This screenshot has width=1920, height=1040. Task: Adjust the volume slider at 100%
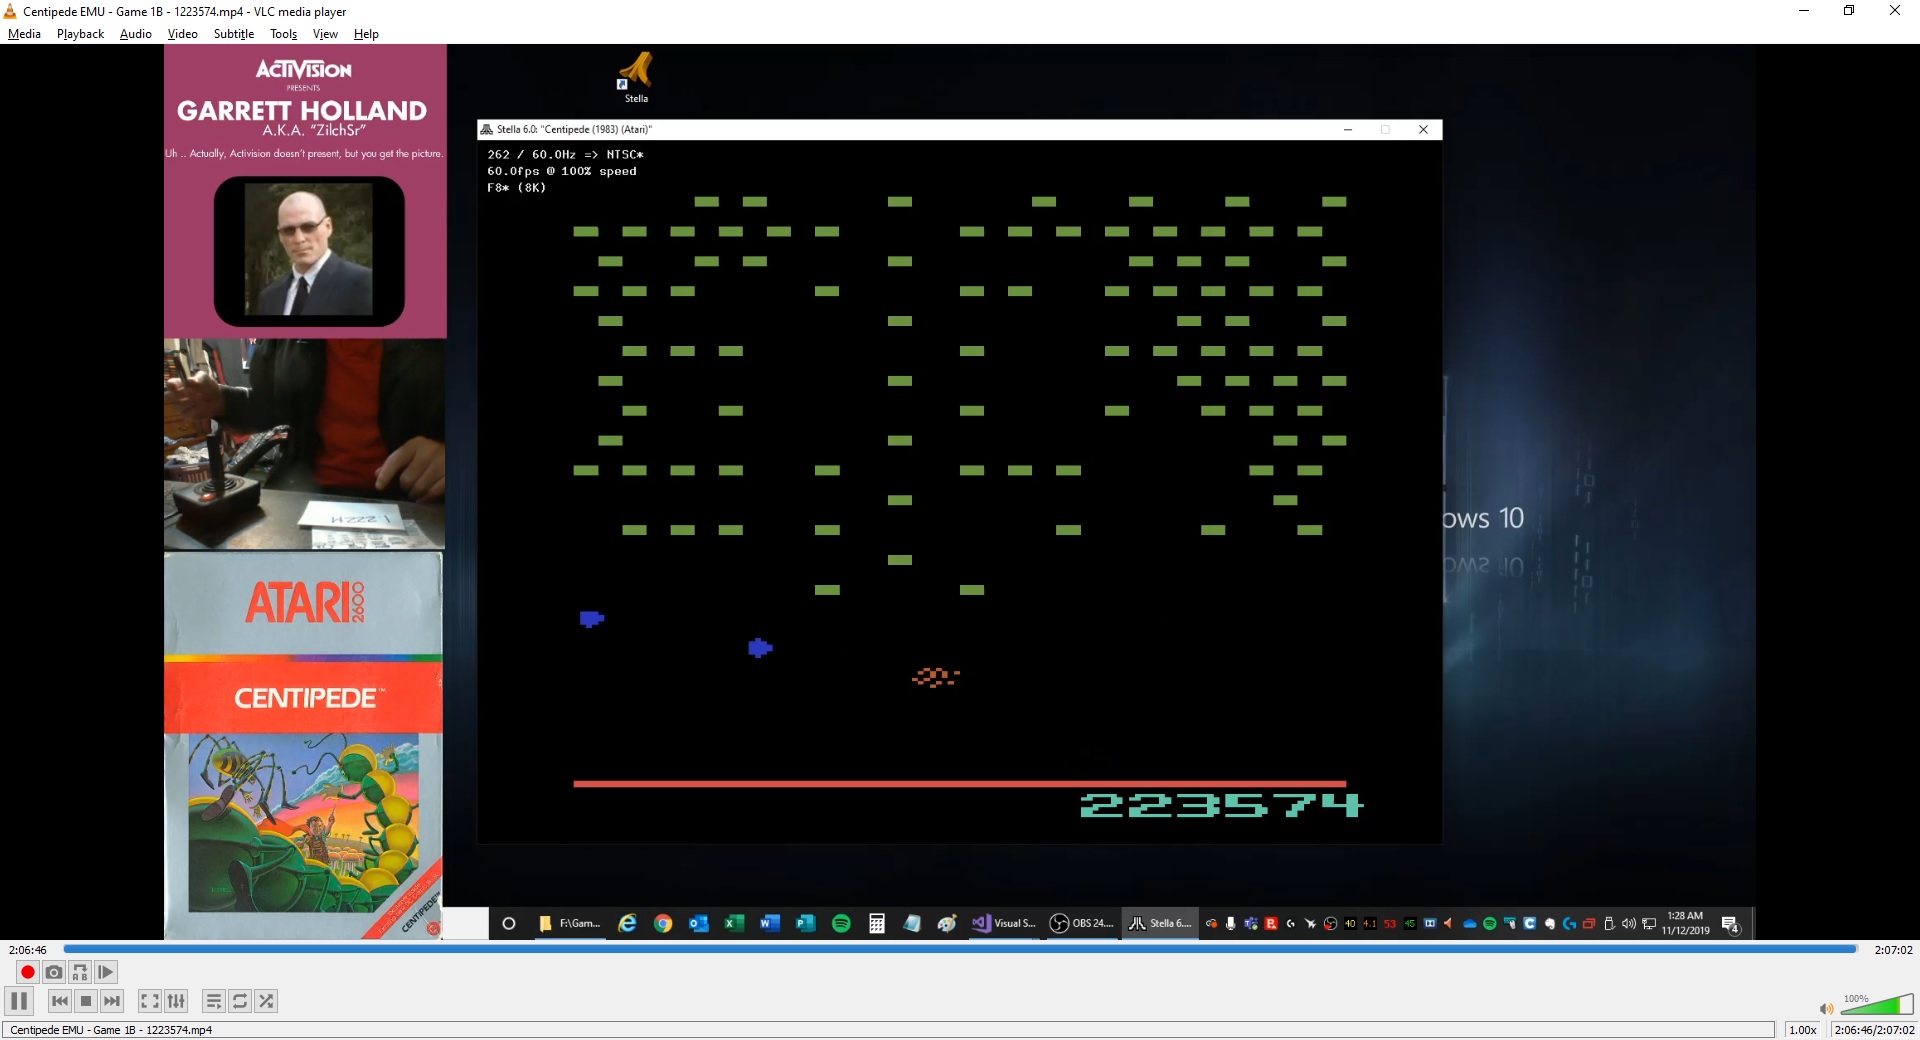(1877, 1004)
